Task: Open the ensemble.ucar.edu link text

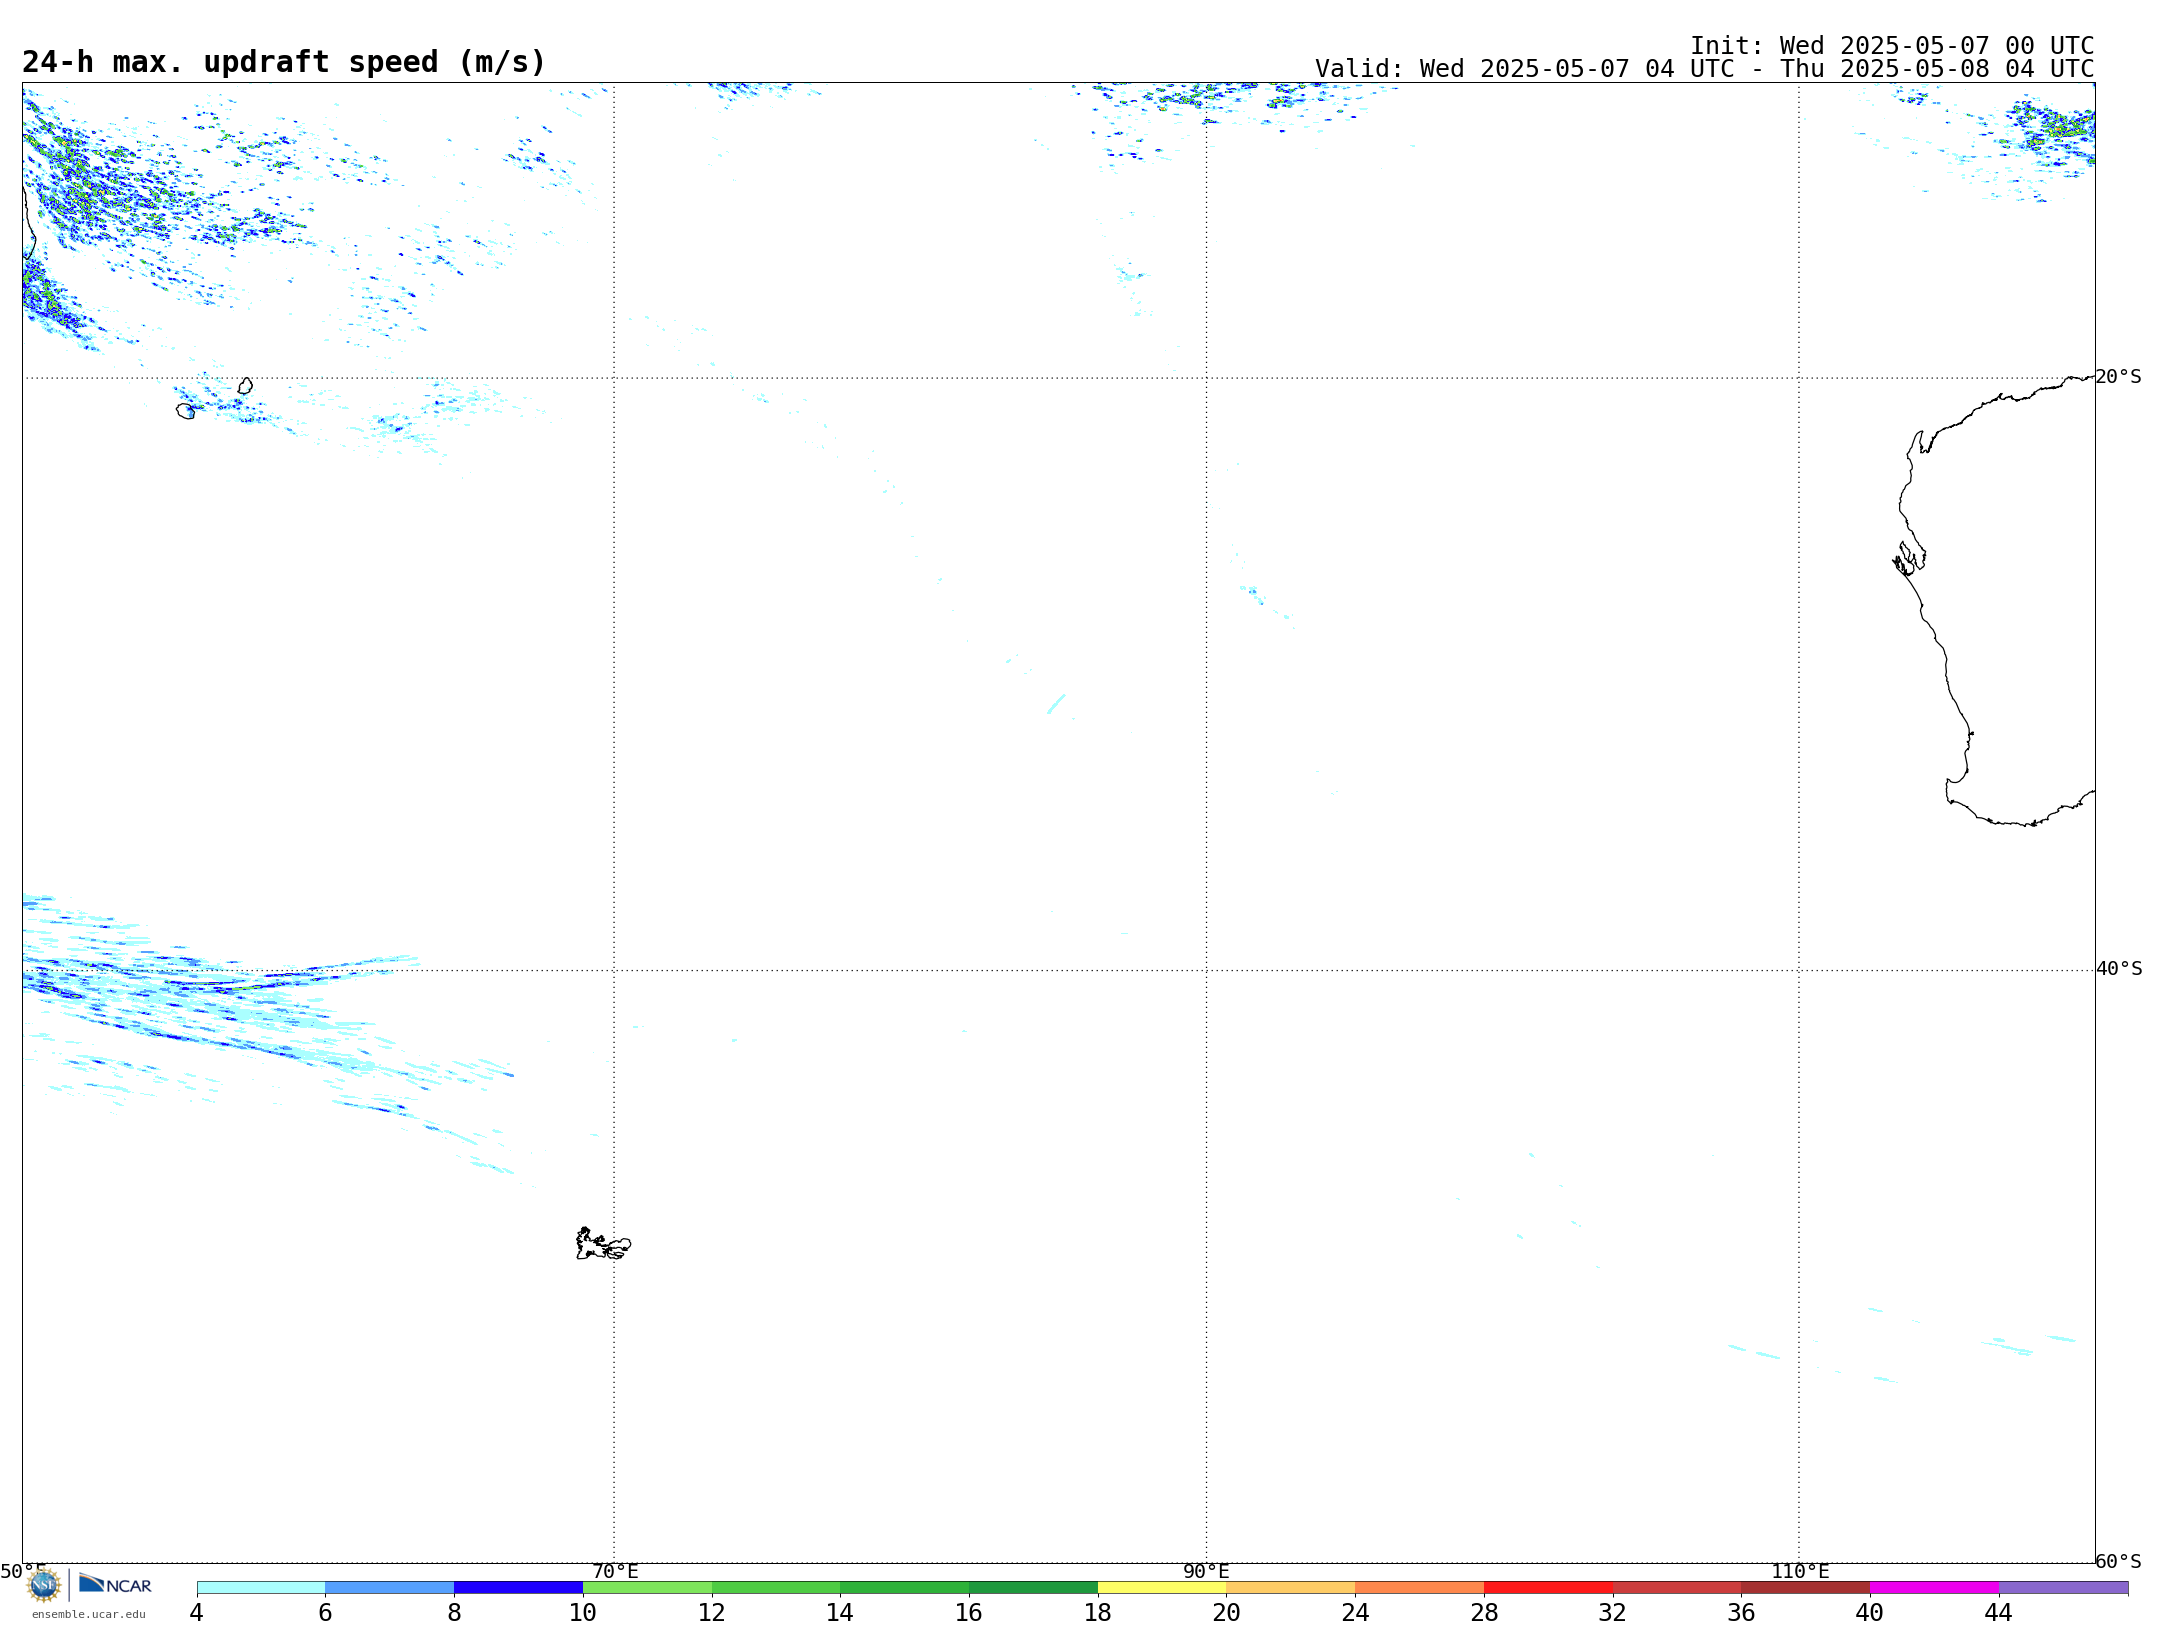Action: pyautogui.click(x=89, y=1614)
